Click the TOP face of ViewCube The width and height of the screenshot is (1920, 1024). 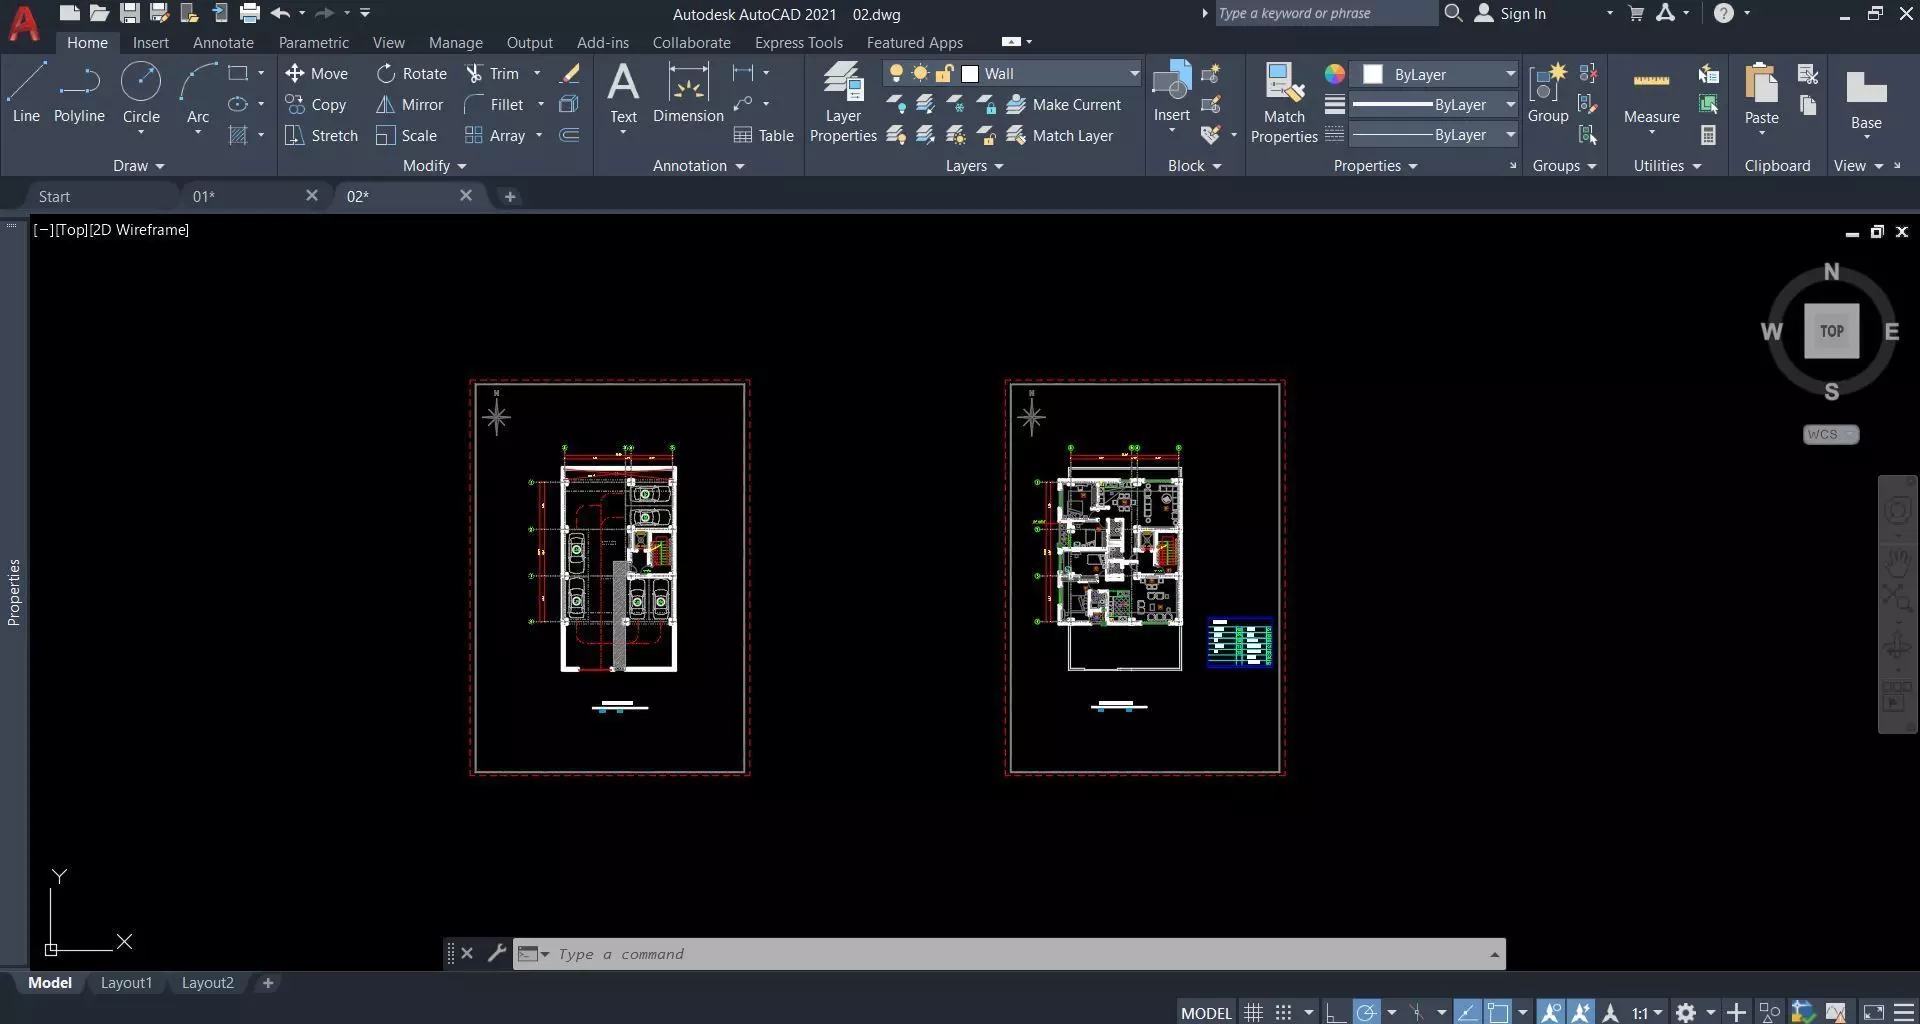pyautogui.click(x=1831, y=331)
